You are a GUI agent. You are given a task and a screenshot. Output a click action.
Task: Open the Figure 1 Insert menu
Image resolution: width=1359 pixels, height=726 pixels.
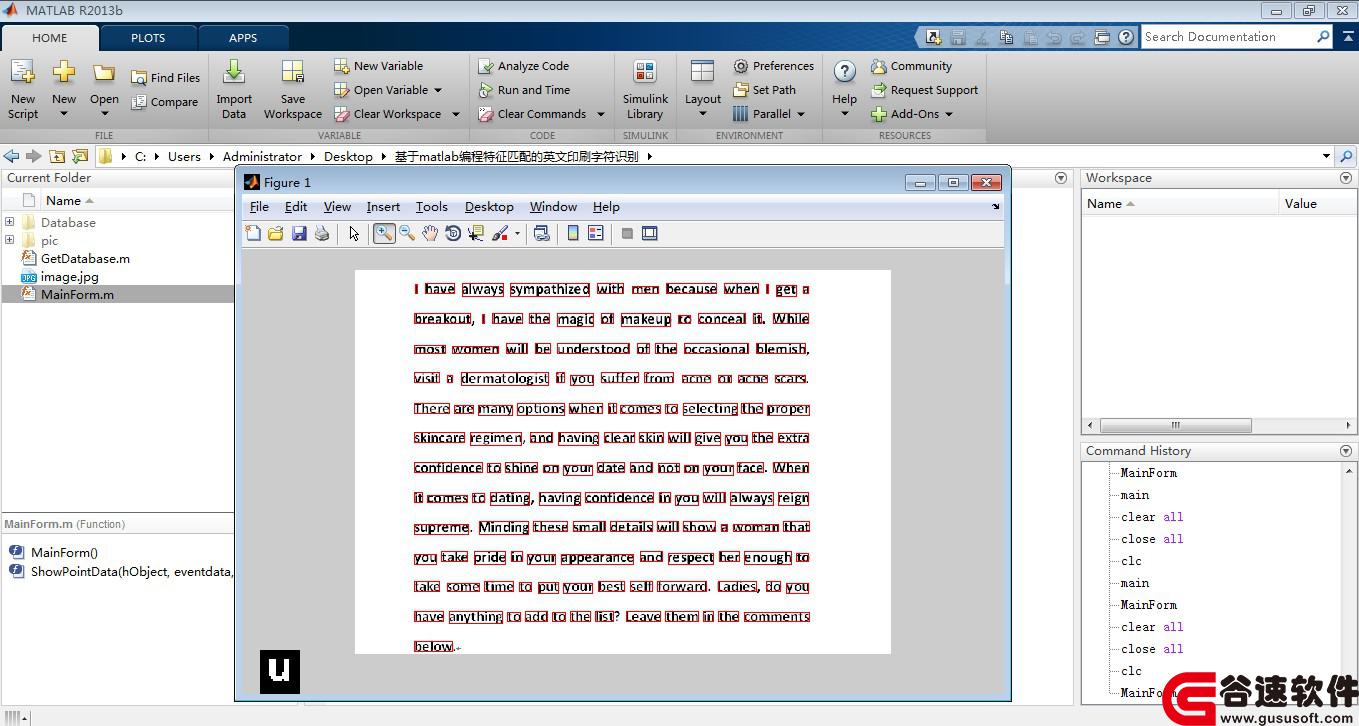383,207
